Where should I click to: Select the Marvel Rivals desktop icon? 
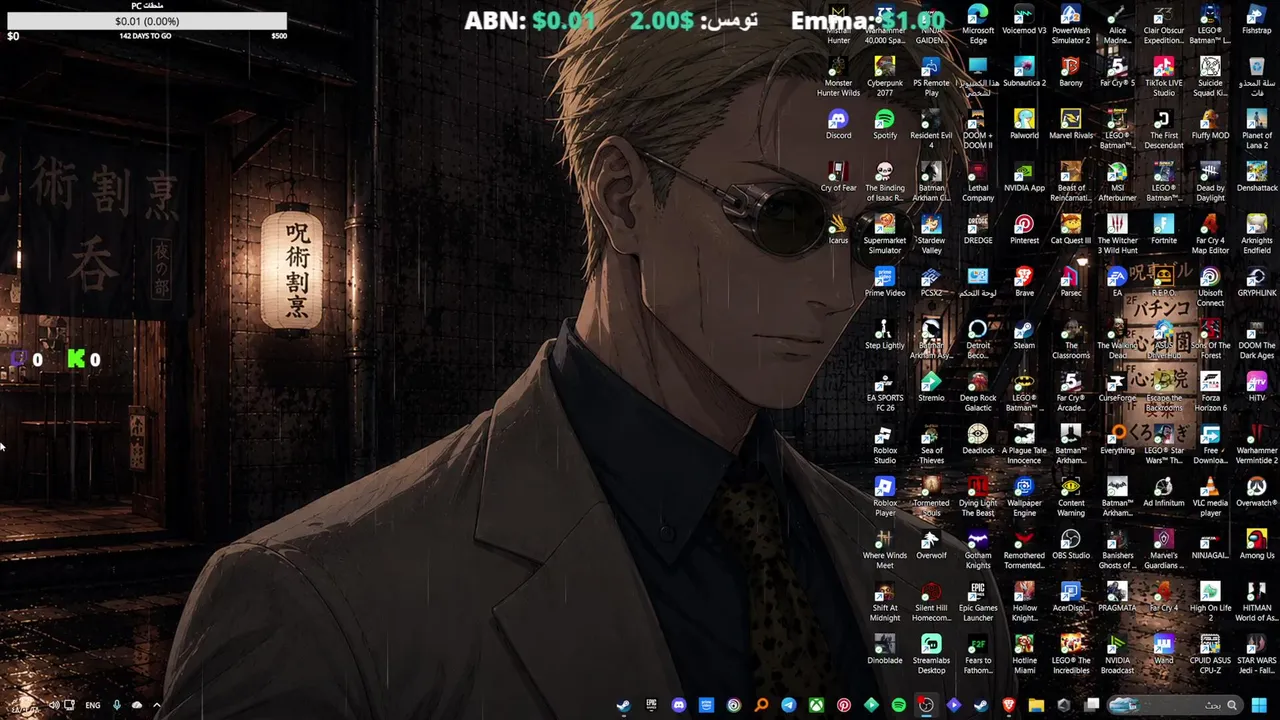pyautogui.click(x=1071, y=124)
